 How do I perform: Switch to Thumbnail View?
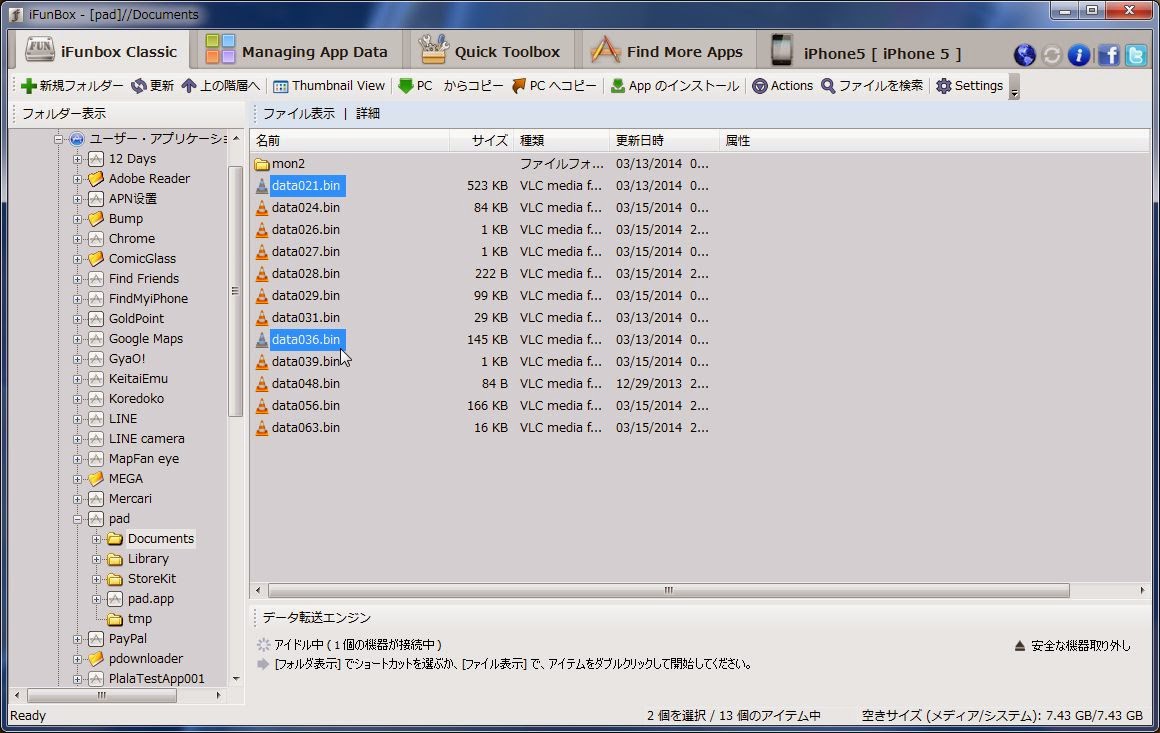pyautogui.click(x=329, y=86)
